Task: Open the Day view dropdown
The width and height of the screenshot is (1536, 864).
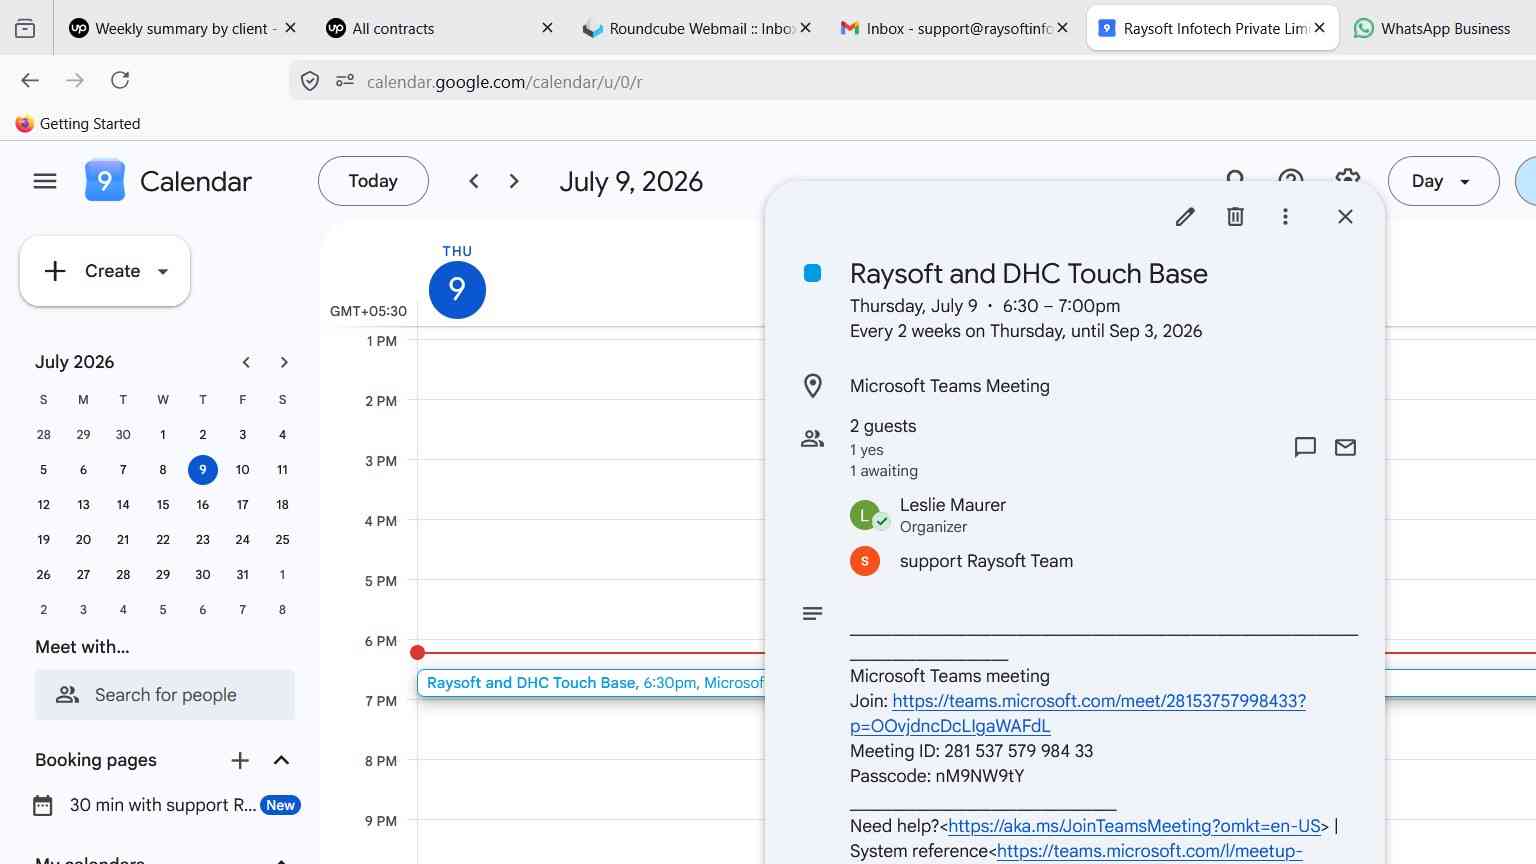Action: 1443,181
